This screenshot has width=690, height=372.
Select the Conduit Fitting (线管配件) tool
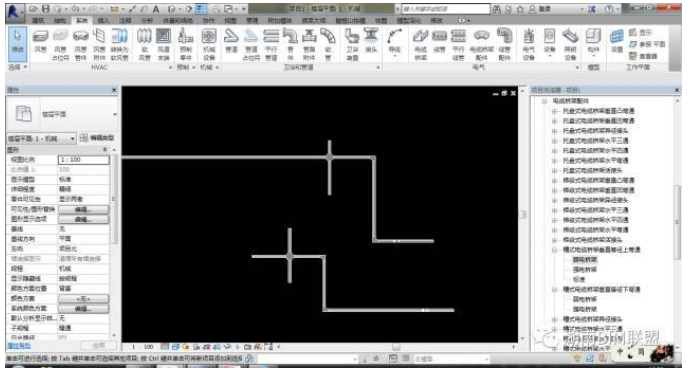(x=504, y=44)
